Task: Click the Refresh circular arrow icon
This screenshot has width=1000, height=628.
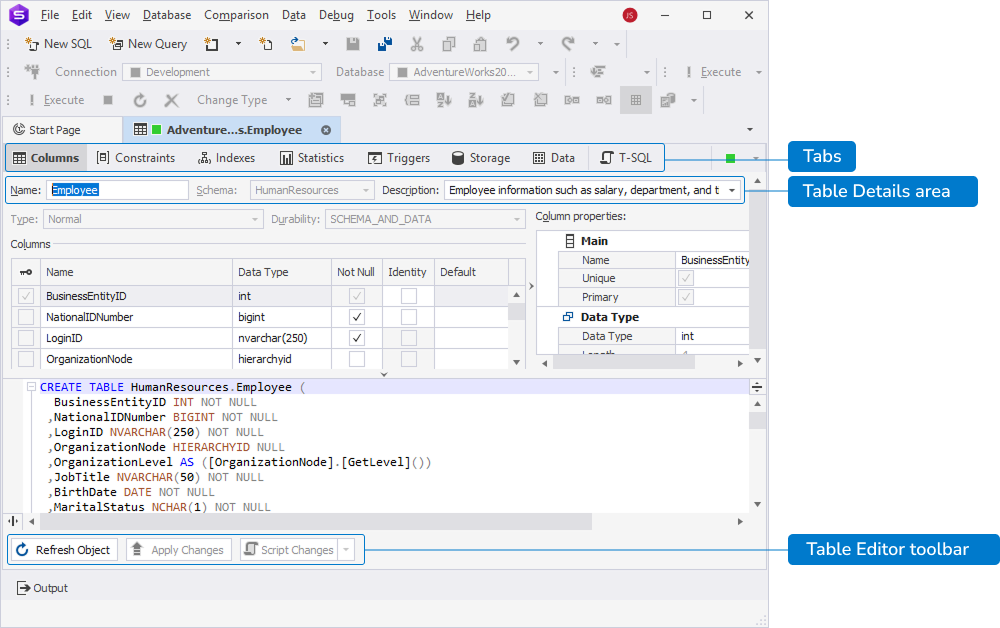Action: [140, 100]
